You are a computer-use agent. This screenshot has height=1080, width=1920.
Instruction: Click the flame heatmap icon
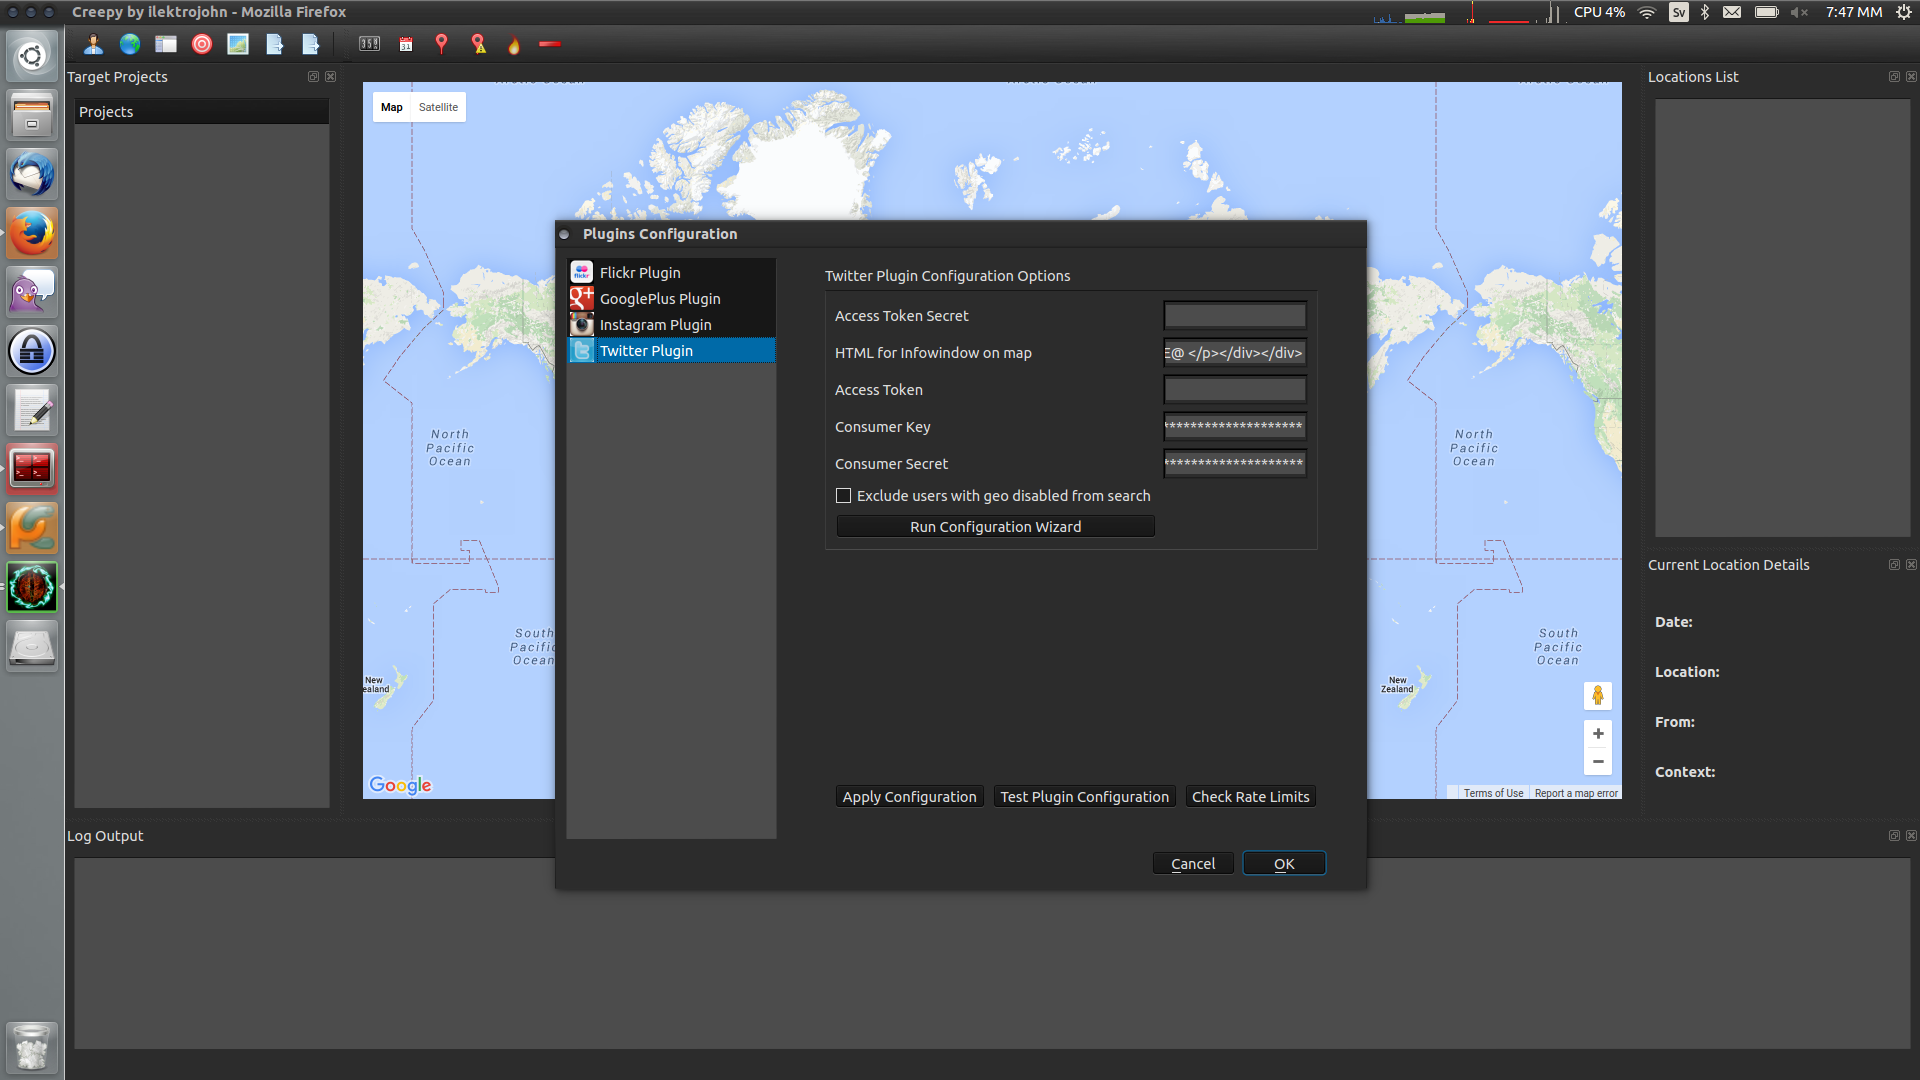[x=514, y=44]
